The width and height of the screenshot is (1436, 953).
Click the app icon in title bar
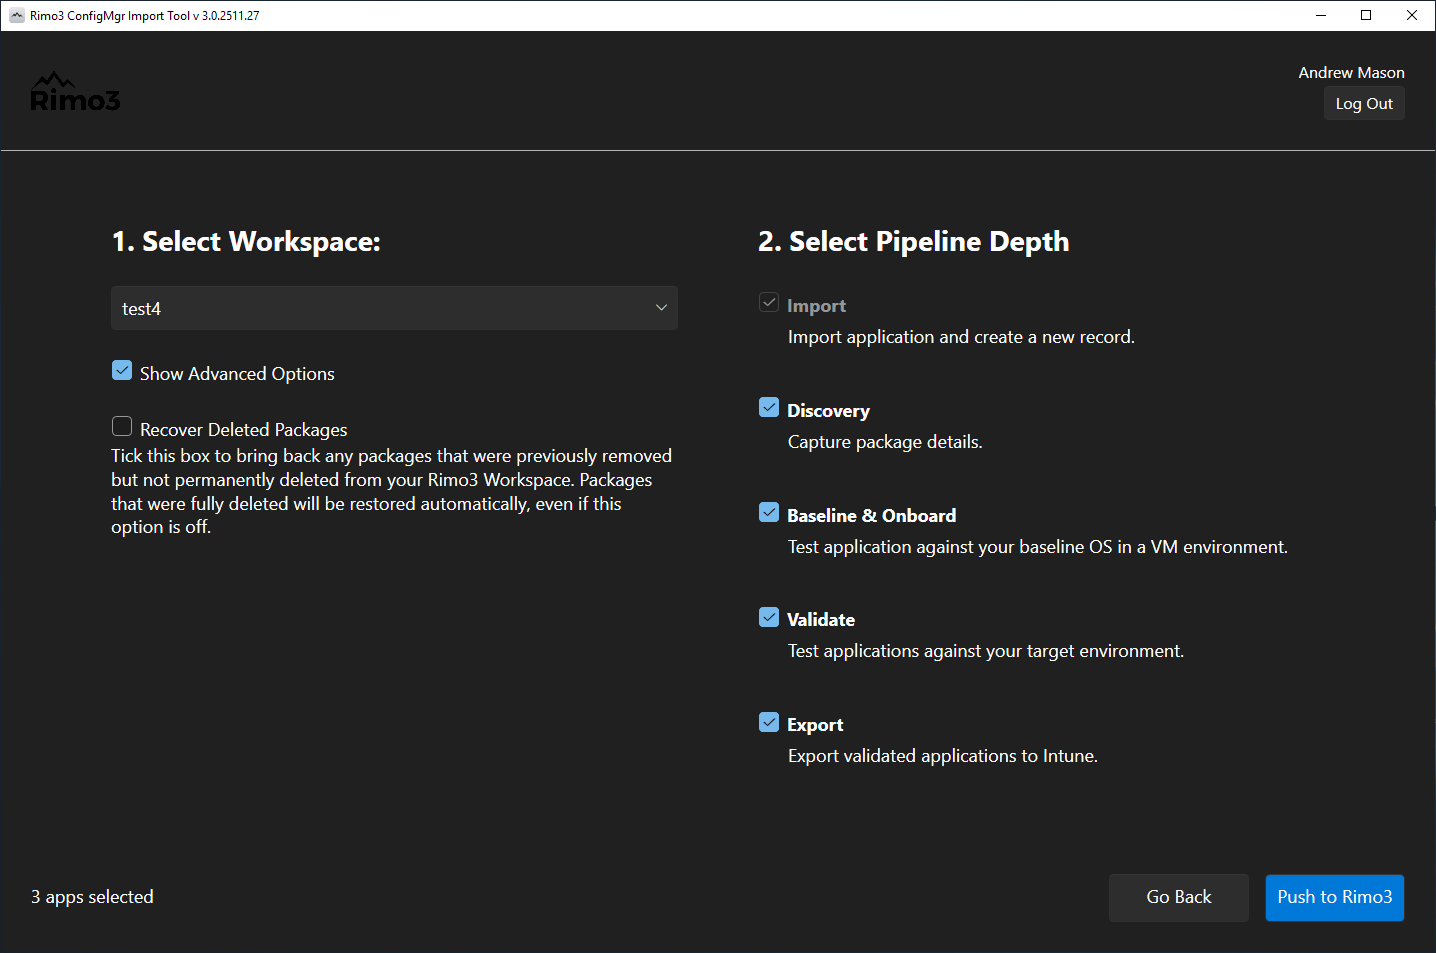(x=16, y=15)
